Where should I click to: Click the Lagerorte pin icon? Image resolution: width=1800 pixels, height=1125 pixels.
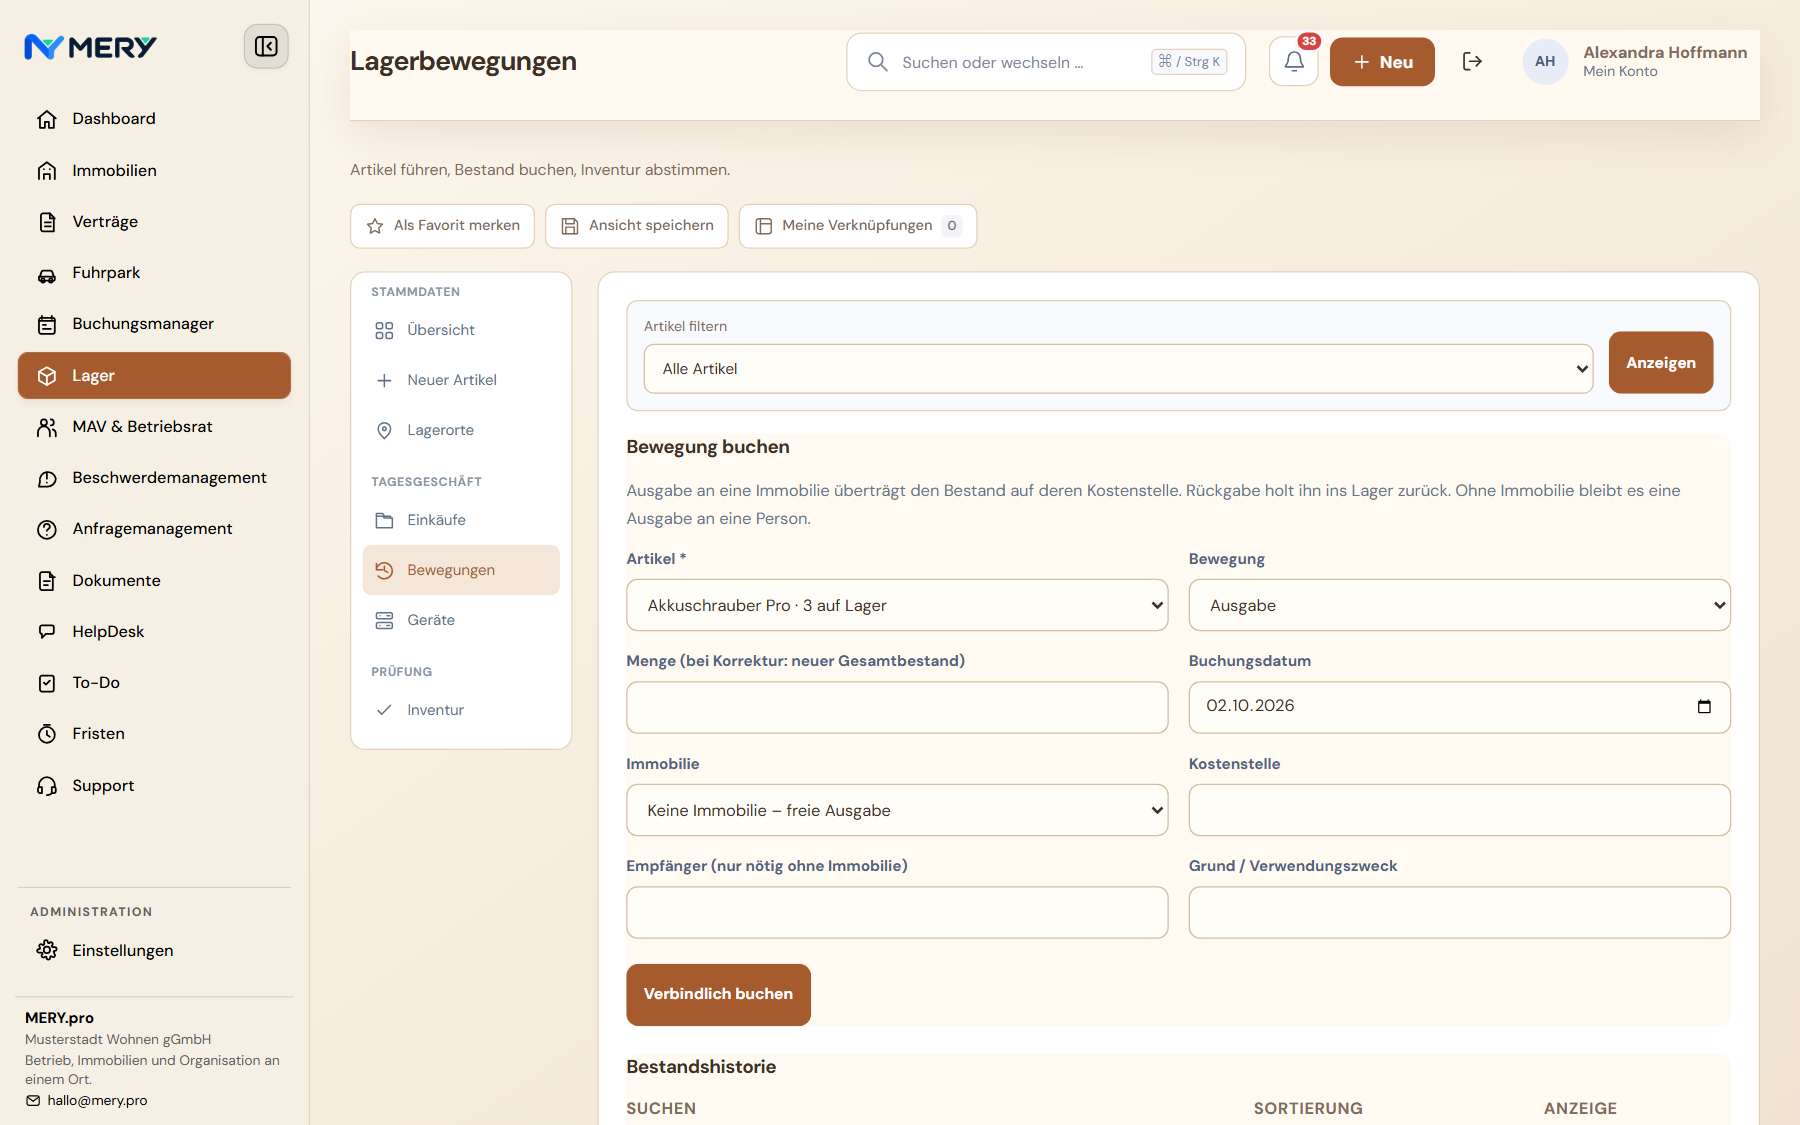pos(384,430)
